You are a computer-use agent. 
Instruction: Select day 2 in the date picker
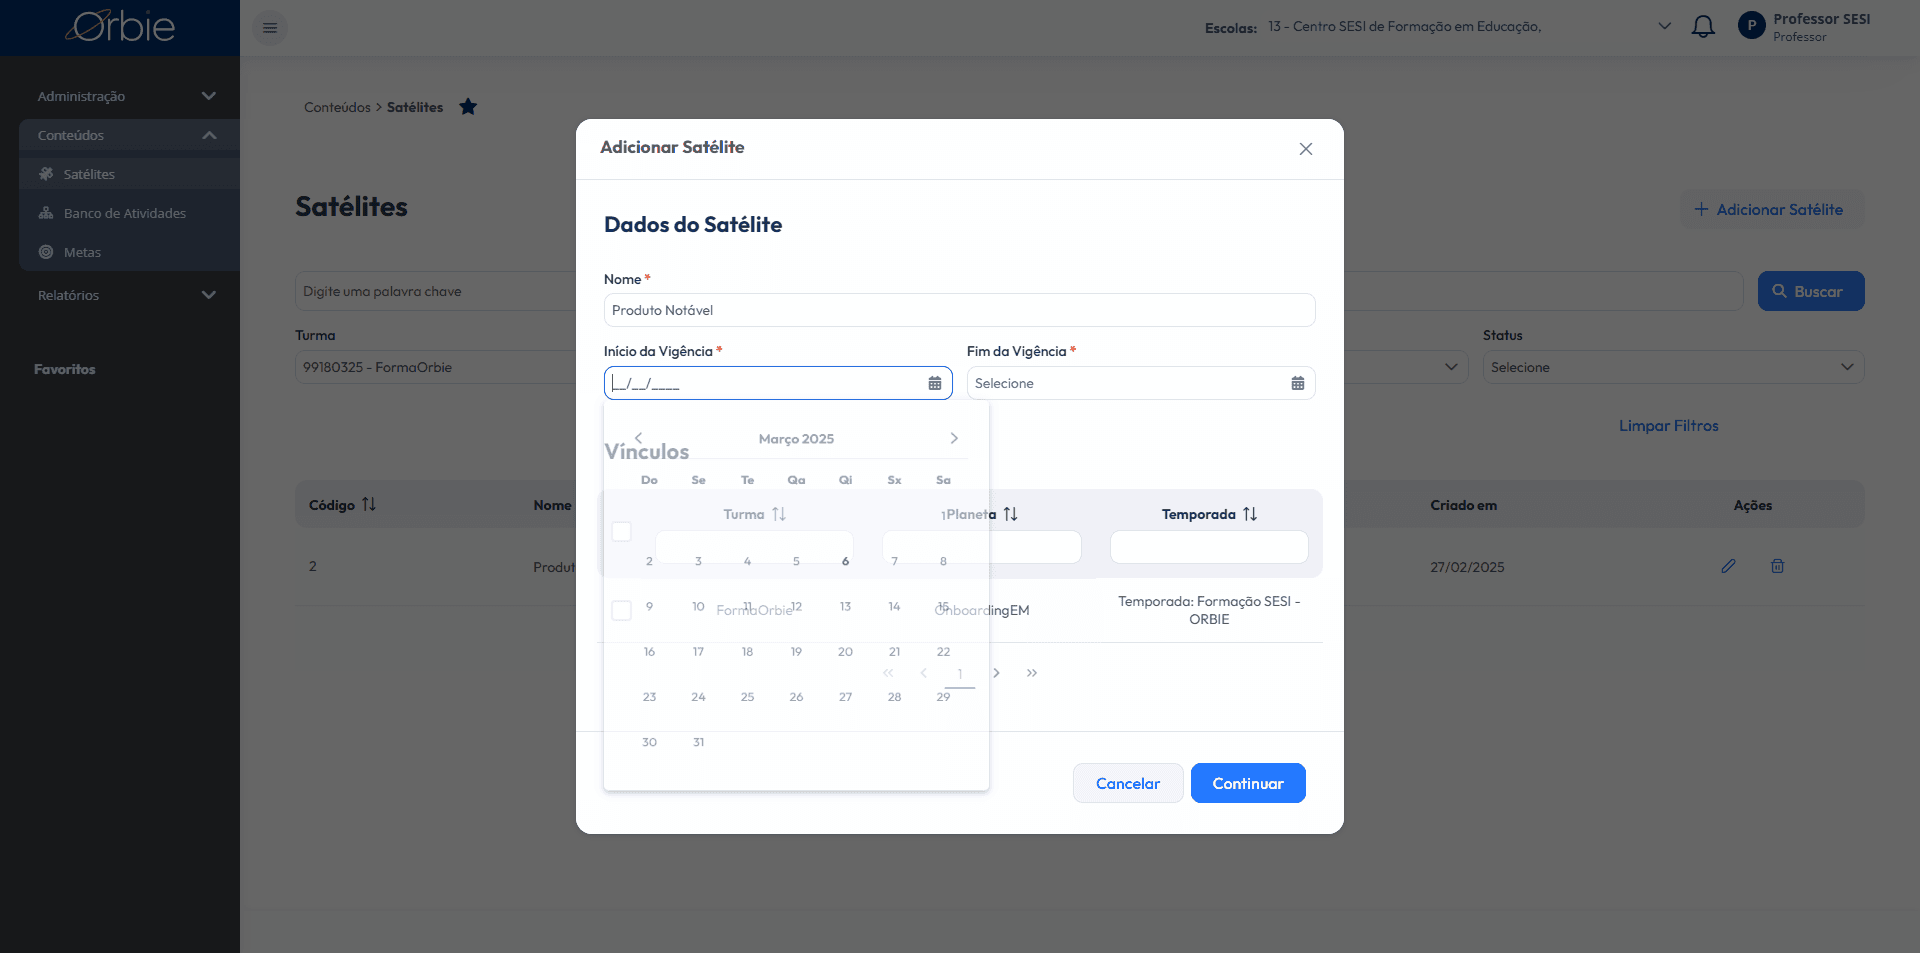649,562
